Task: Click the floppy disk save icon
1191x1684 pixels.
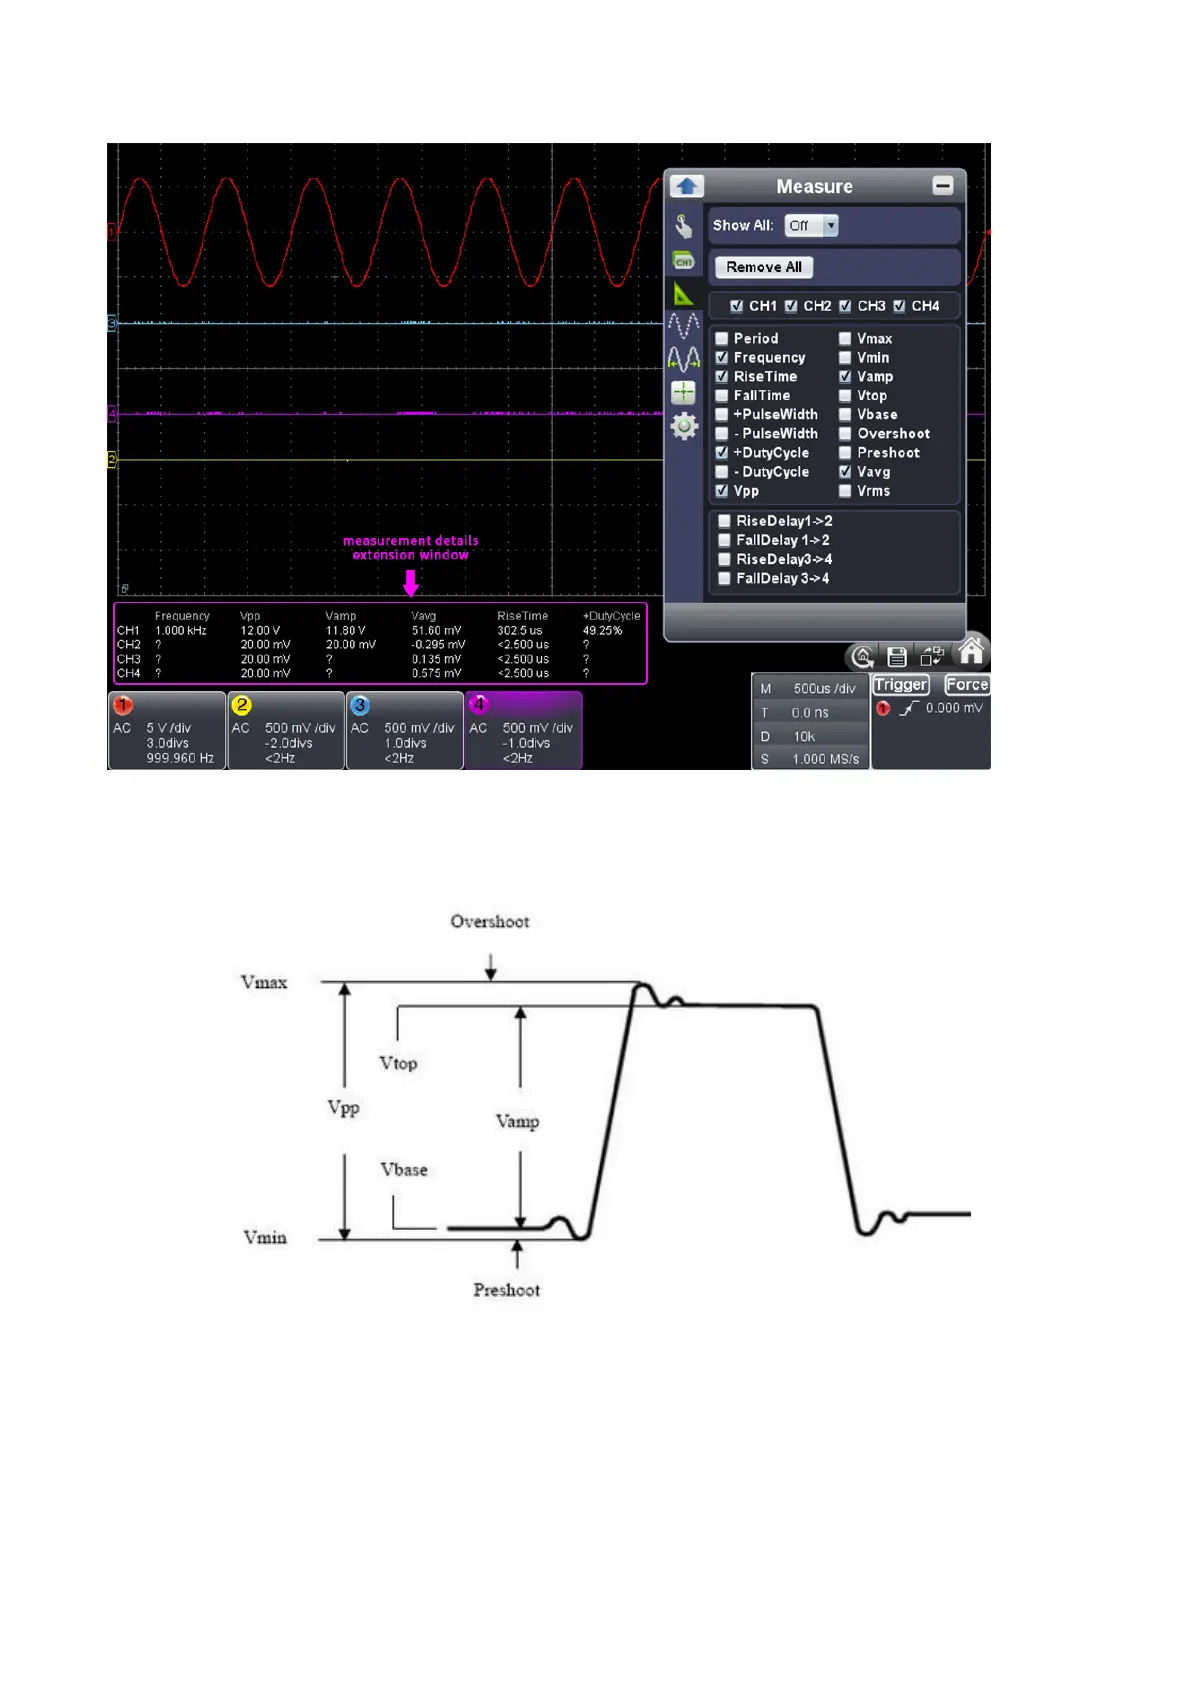Action: [897, 657]
